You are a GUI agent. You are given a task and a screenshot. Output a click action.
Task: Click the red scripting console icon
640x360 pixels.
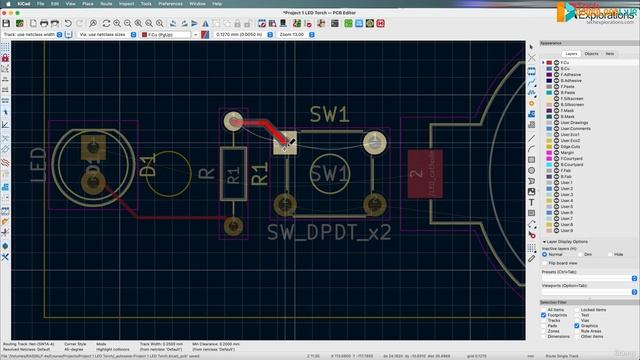[380, 24]
